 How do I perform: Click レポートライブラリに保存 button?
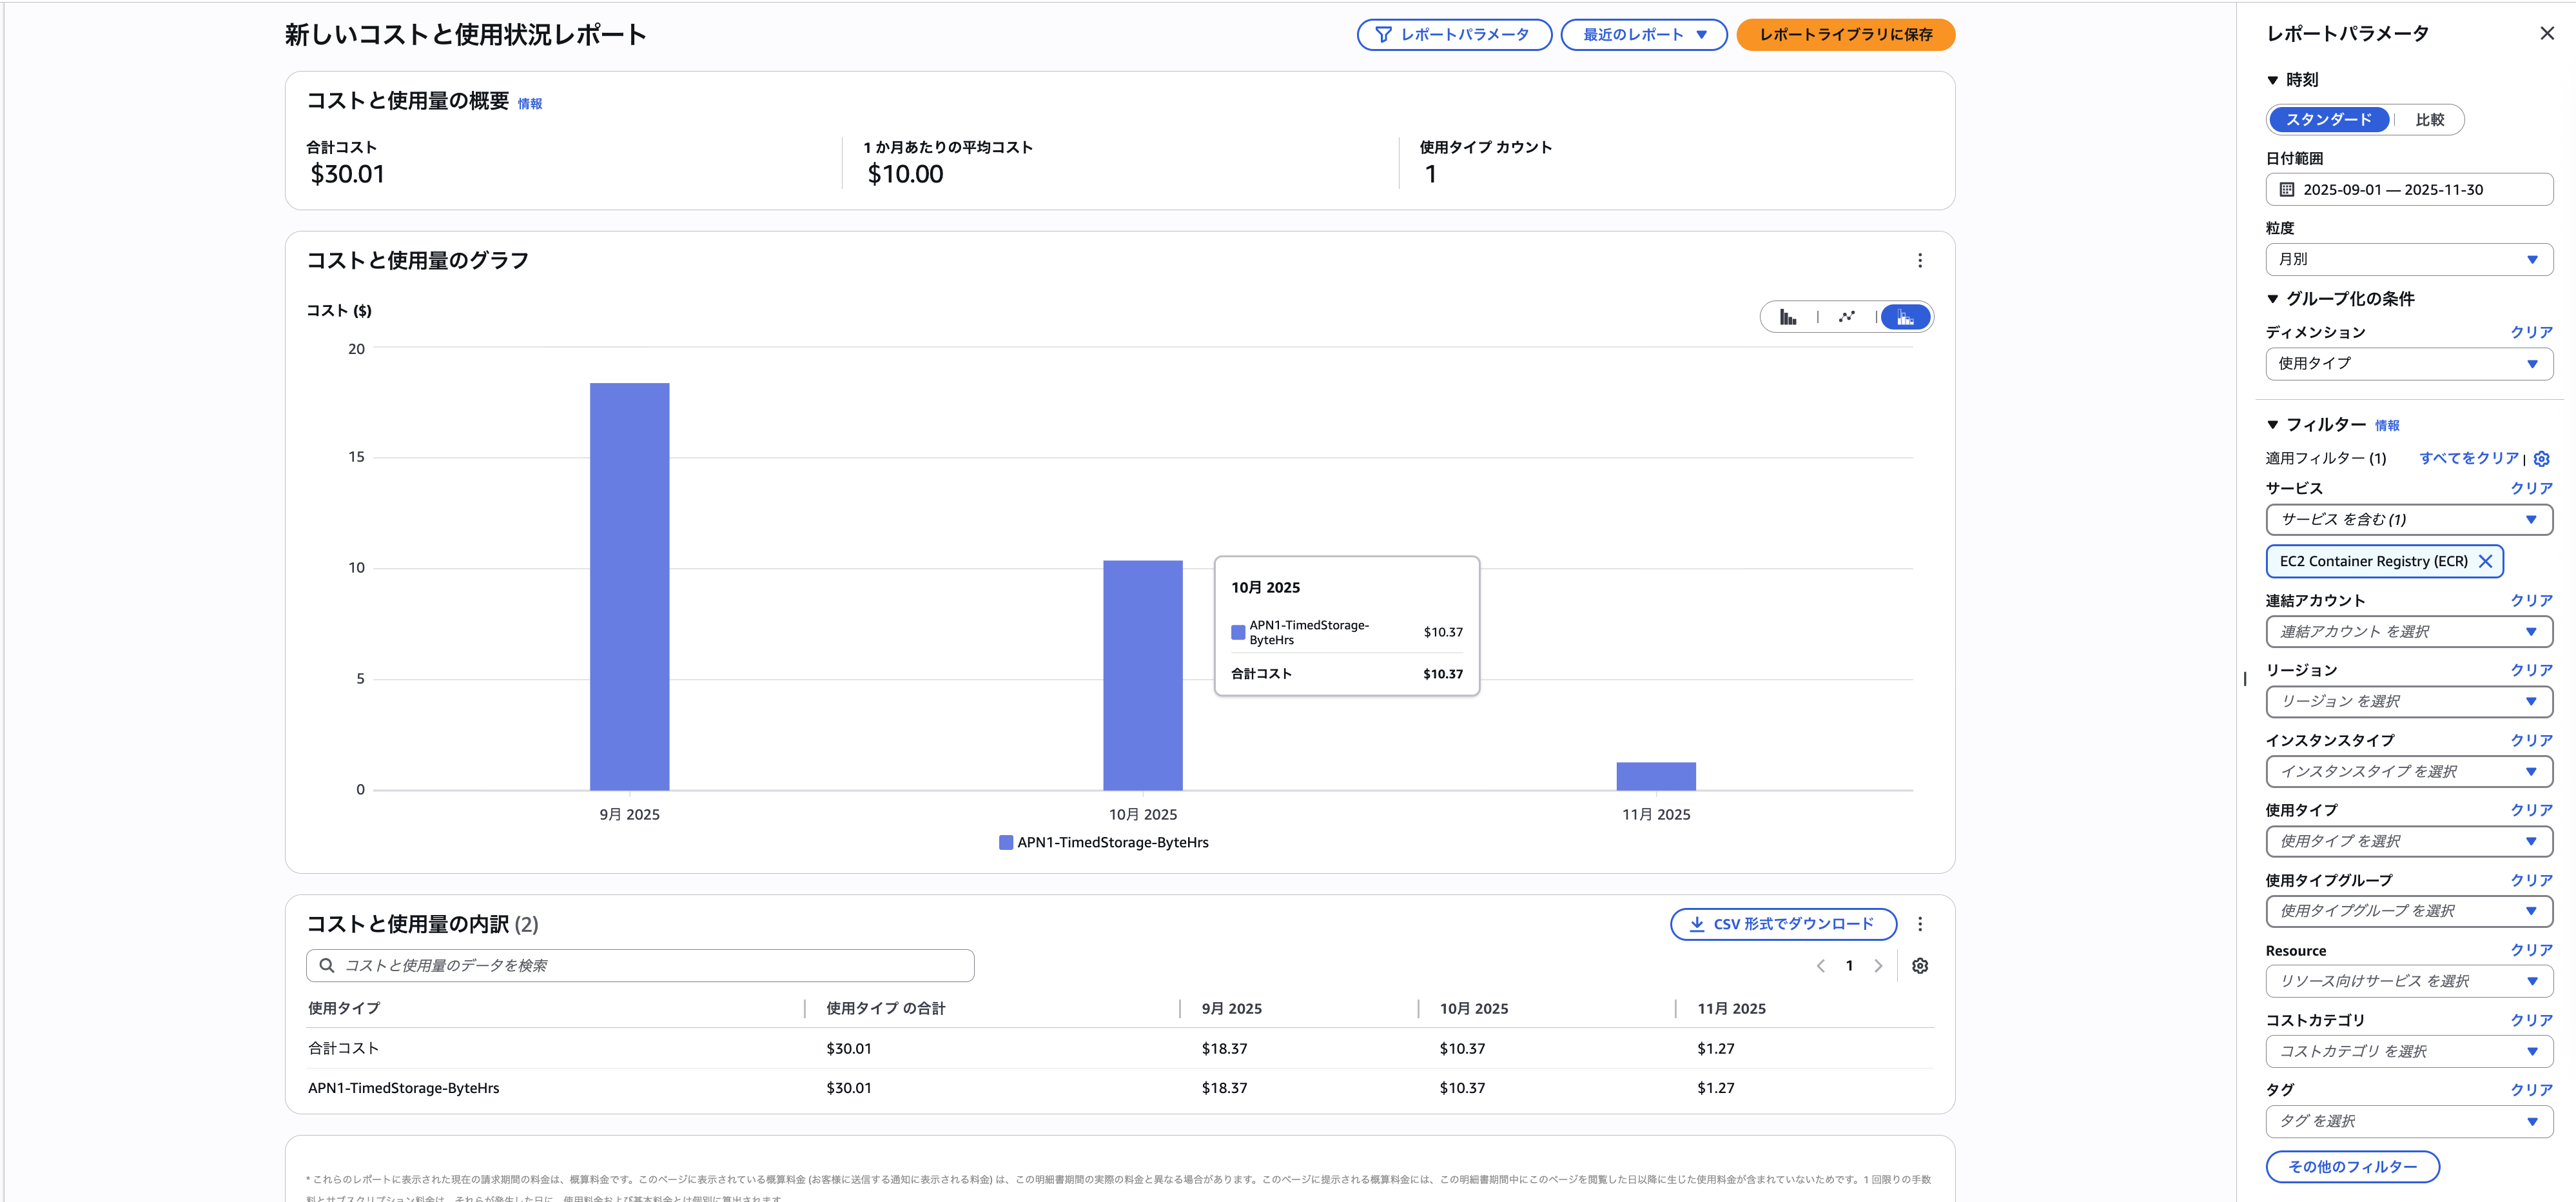tap(1845, 35)
